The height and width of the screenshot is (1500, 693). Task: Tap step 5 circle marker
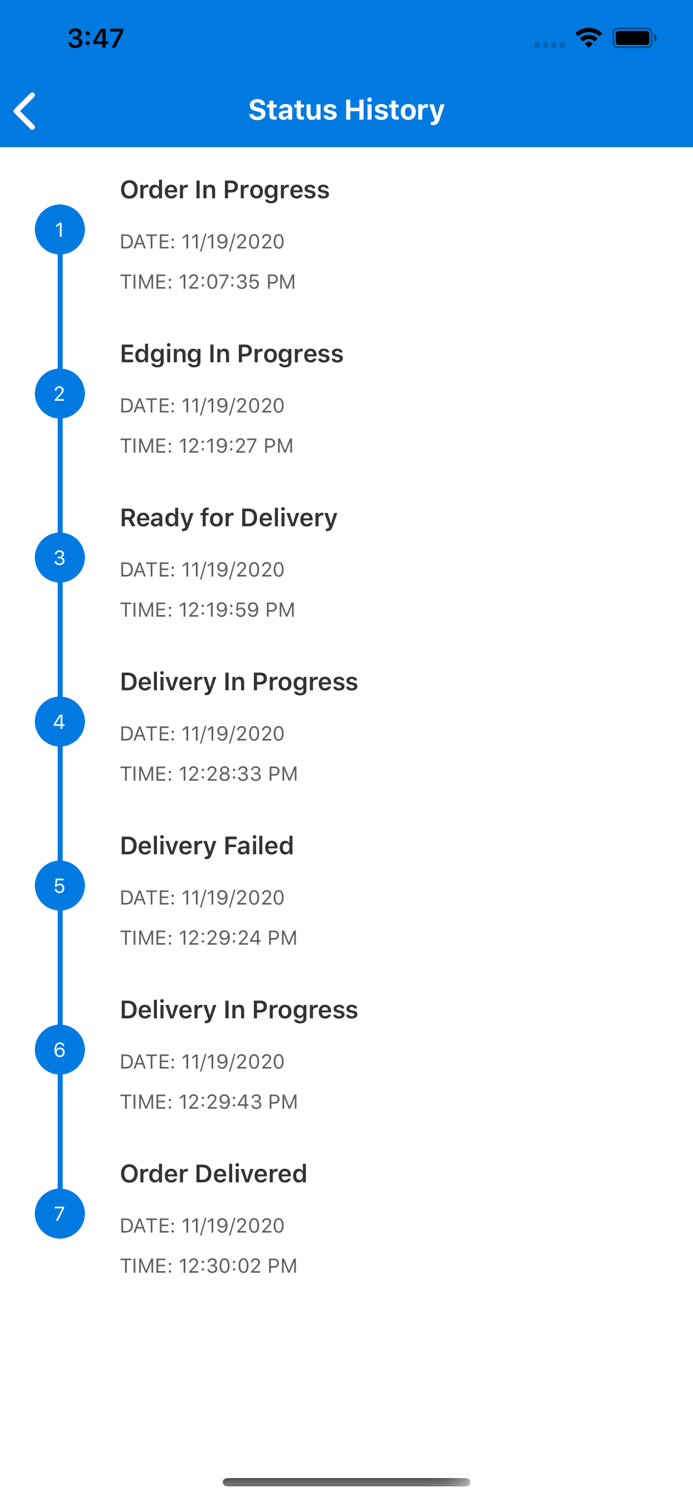[x=60, y=886]
